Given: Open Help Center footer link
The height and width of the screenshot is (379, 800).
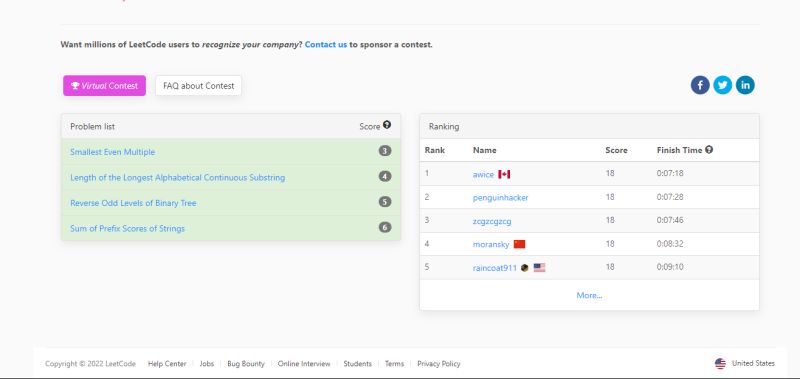Looking at the screenshot, I should [x=167, y=364].
